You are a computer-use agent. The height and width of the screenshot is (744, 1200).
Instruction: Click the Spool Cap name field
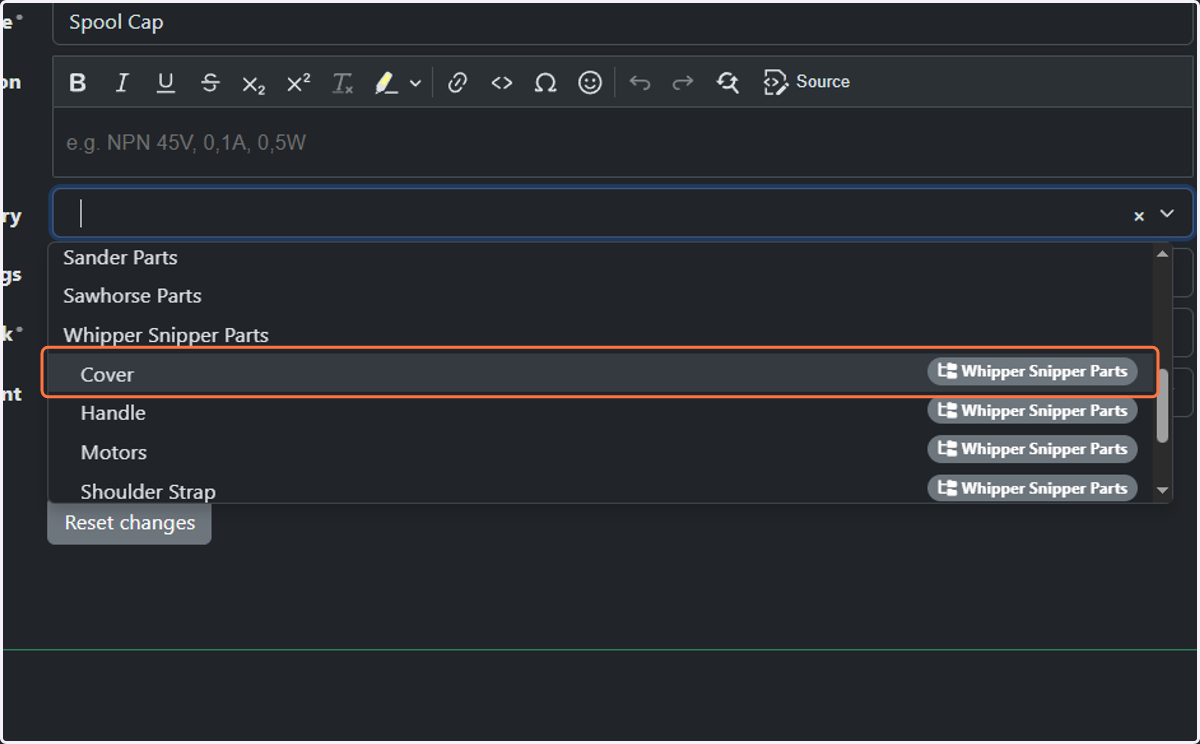[x=623, y=22]
